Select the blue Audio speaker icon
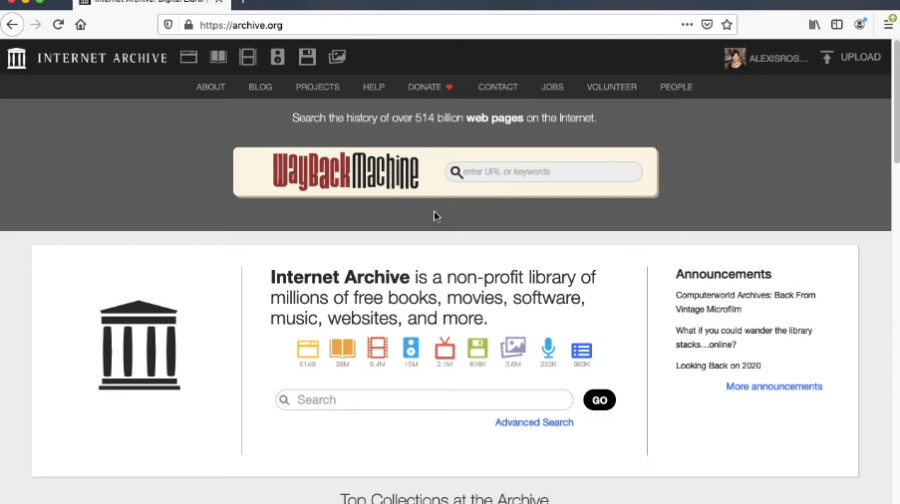This screenshot has width=900, height=504. click(x=410, y=349)
